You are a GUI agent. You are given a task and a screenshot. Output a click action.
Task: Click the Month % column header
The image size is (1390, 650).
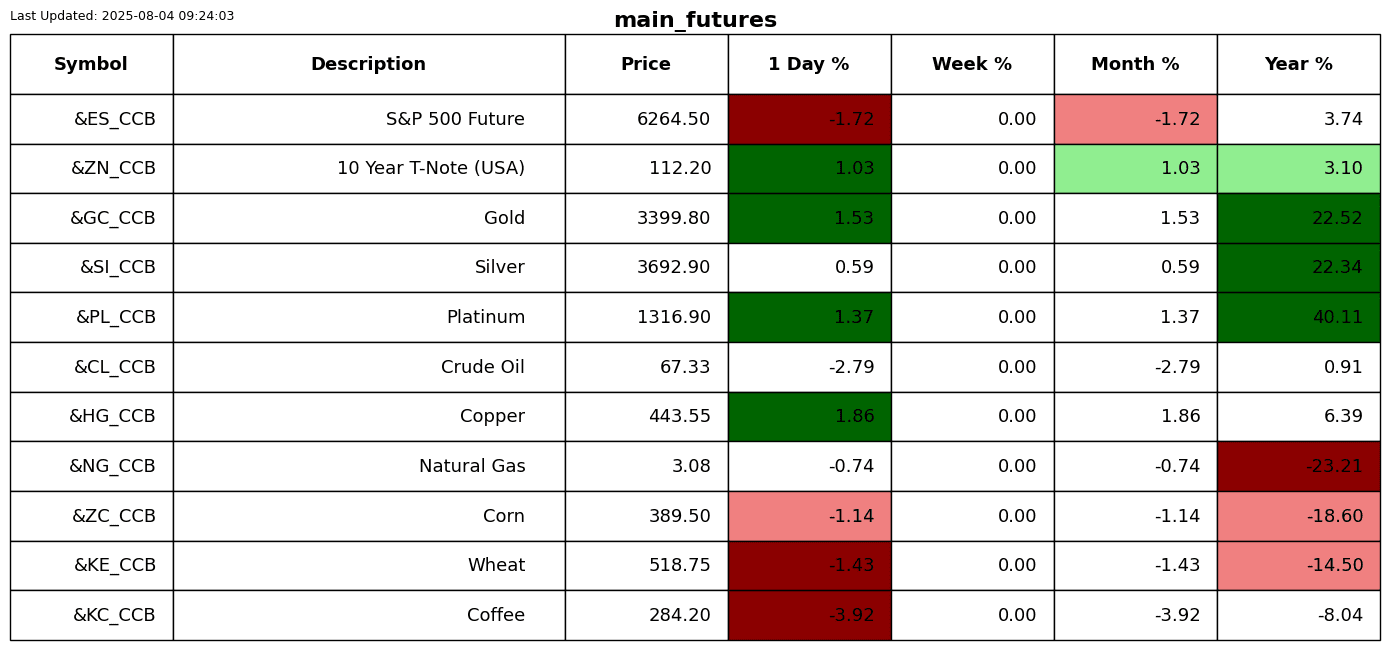coord(1135,65)
